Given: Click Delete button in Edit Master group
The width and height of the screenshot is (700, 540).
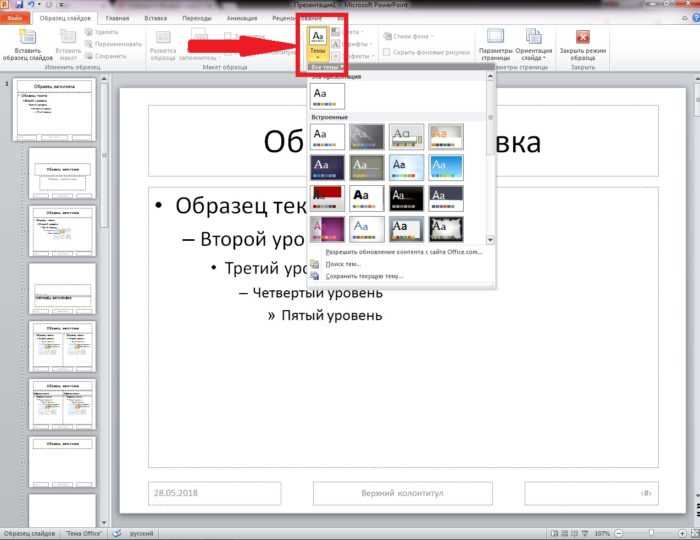Looking at the screenshot, I should [102, 32].
